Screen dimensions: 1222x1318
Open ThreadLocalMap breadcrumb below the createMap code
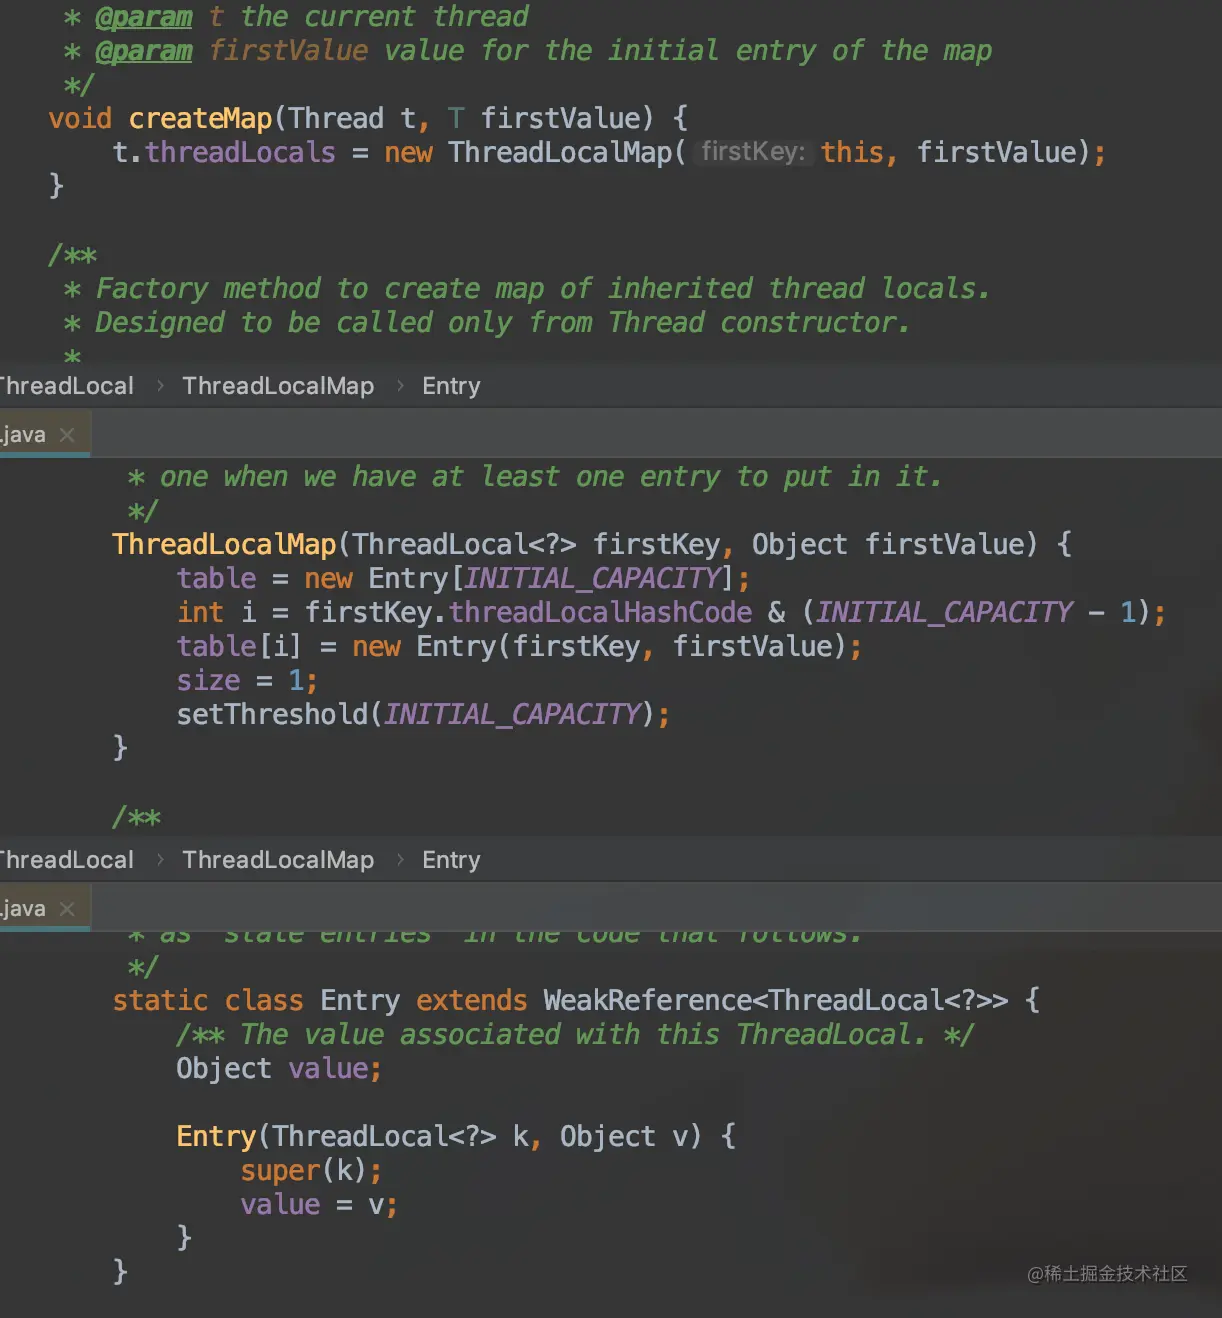[278, 386]
